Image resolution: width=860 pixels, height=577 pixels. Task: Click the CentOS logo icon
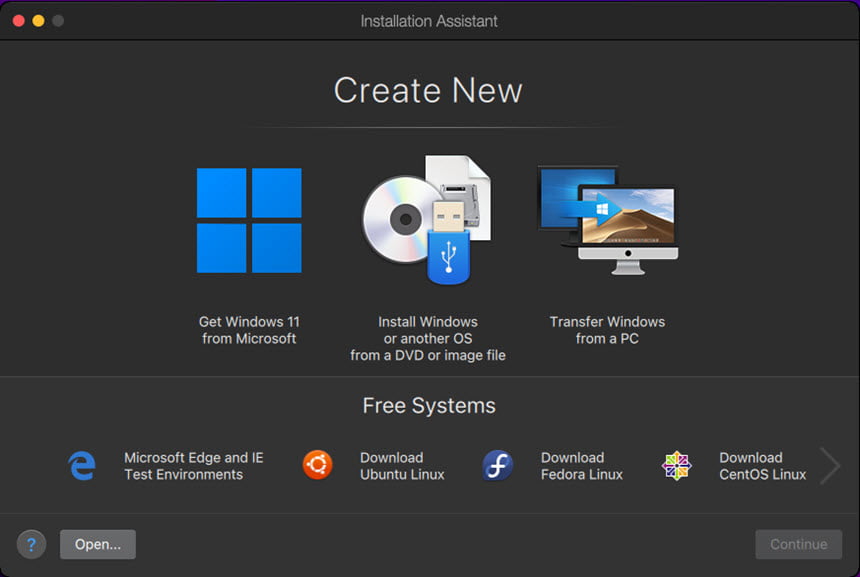676,466
